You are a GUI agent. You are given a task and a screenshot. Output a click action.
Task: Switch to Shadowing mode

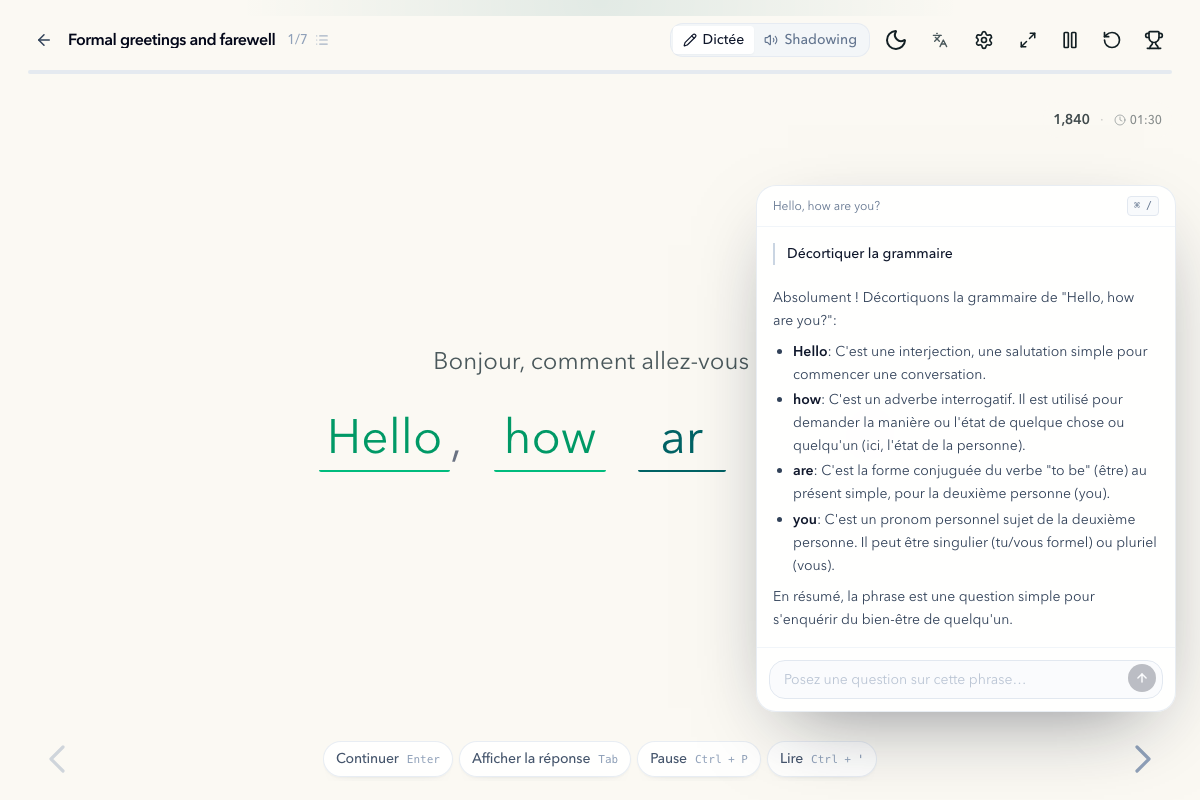810,40
